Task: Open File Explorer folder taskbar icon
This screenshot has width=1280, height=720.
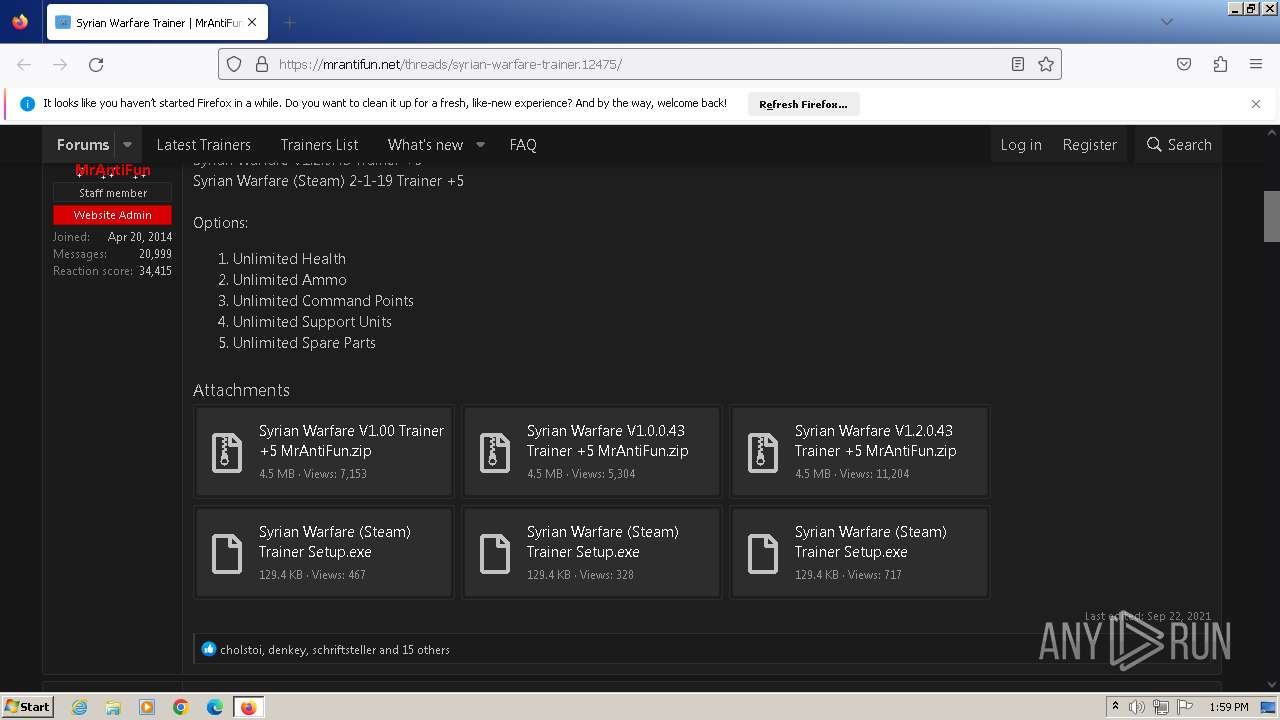Action: click(113, 707)
